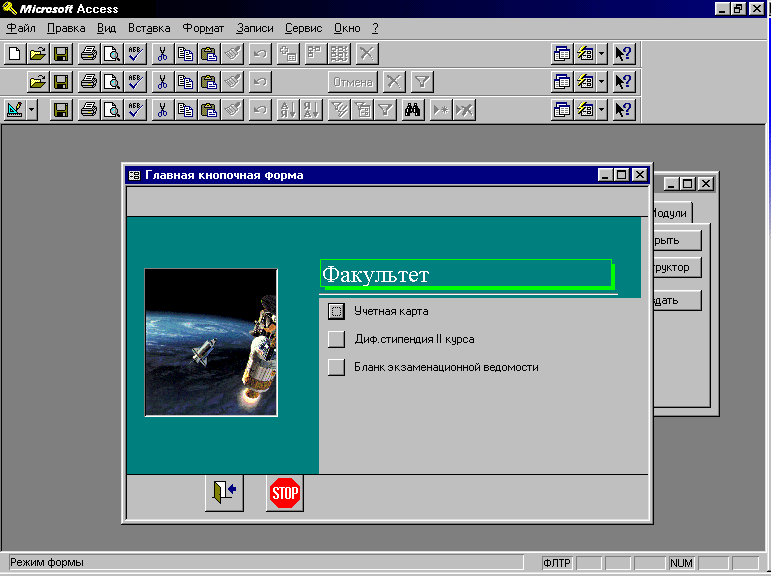
Task: Open print preview in the top toolbar row
Action: click(x=112, y=54)
